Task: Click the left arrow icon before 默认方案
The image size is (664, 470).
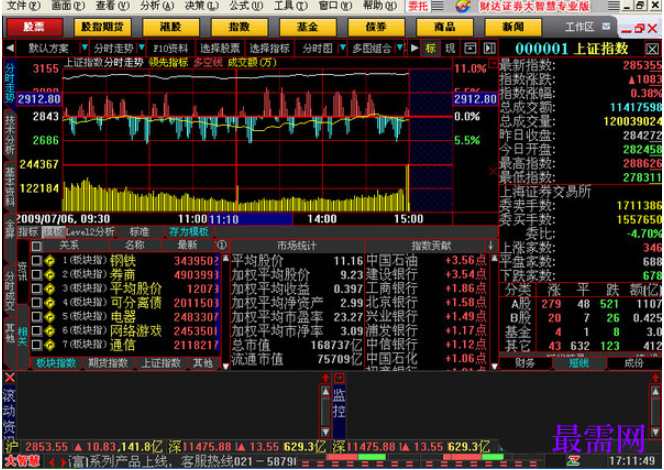Action: click(10, 48)
